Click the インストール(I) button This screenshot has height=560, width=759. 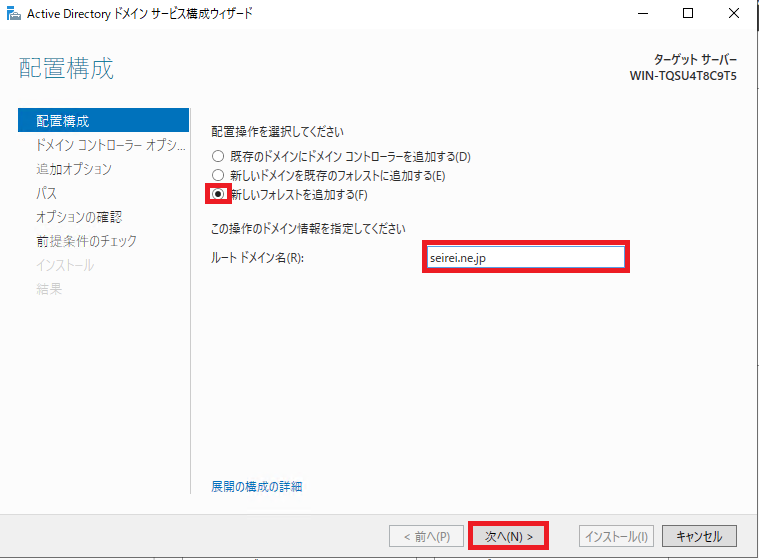point(616,536)
